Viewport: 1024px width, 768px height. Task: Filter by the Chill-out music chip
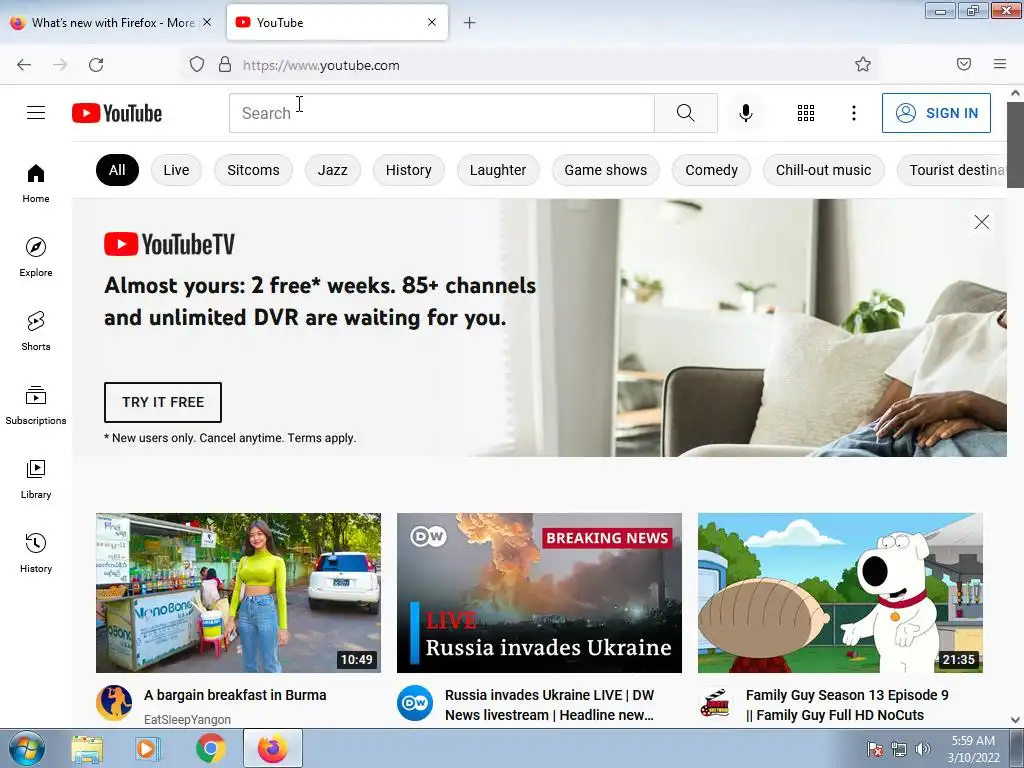coord(824,170)
